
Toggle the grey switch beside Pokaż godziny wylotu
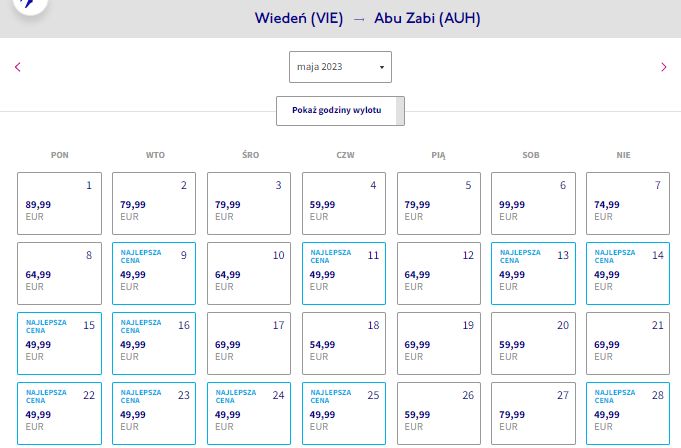pos(400,111)
